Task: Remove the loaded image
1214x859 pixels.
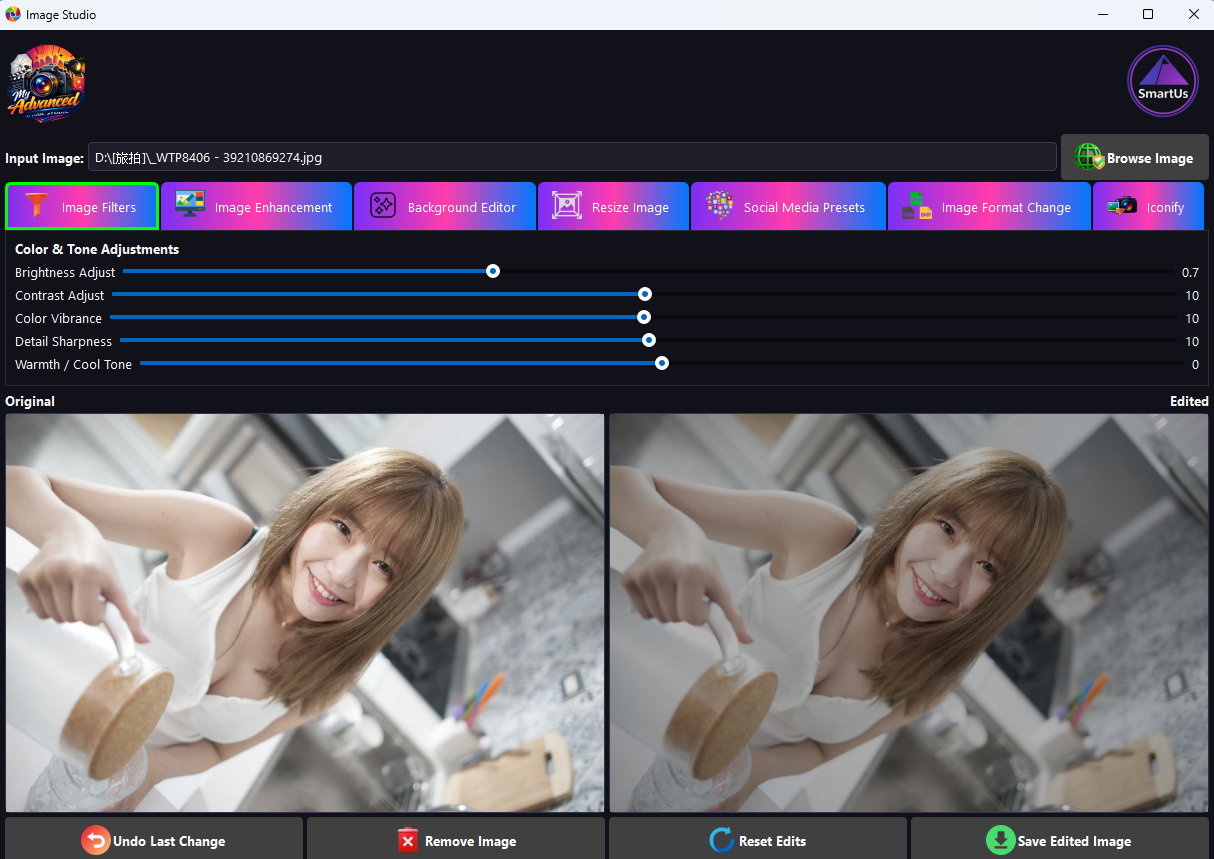Action: (456, 840)
